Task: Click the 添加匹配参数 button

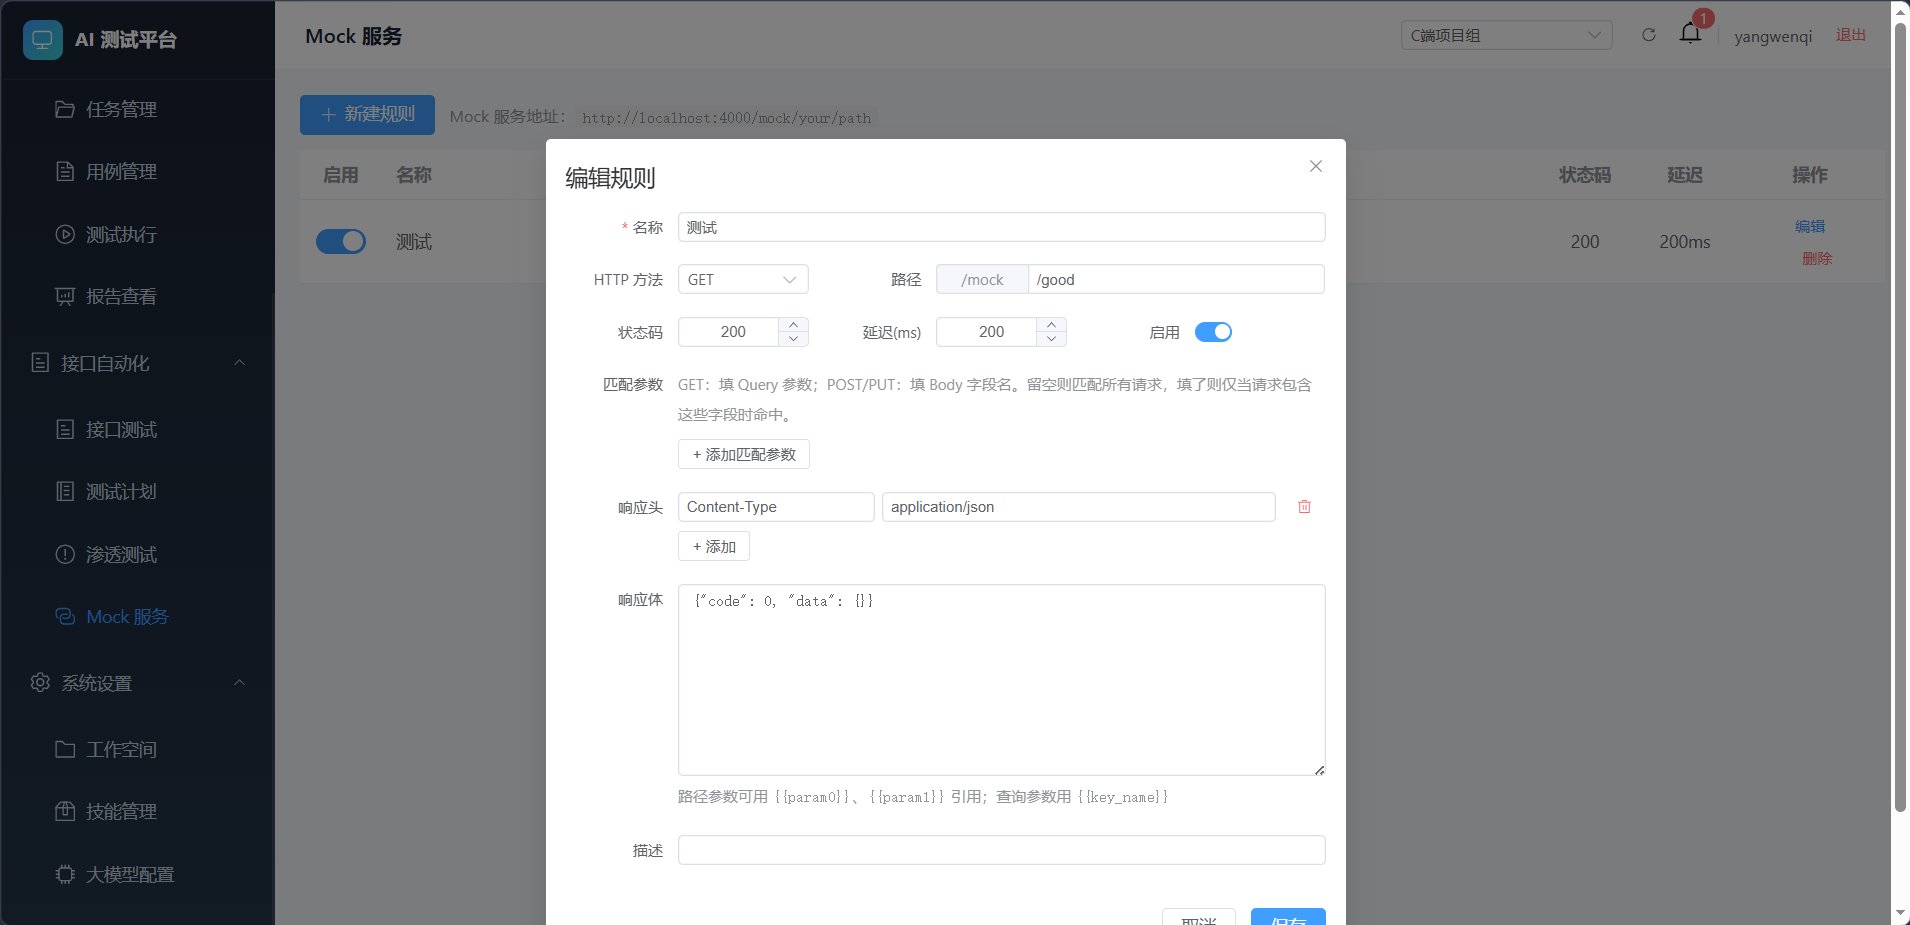Action: [x=744, y=454]
